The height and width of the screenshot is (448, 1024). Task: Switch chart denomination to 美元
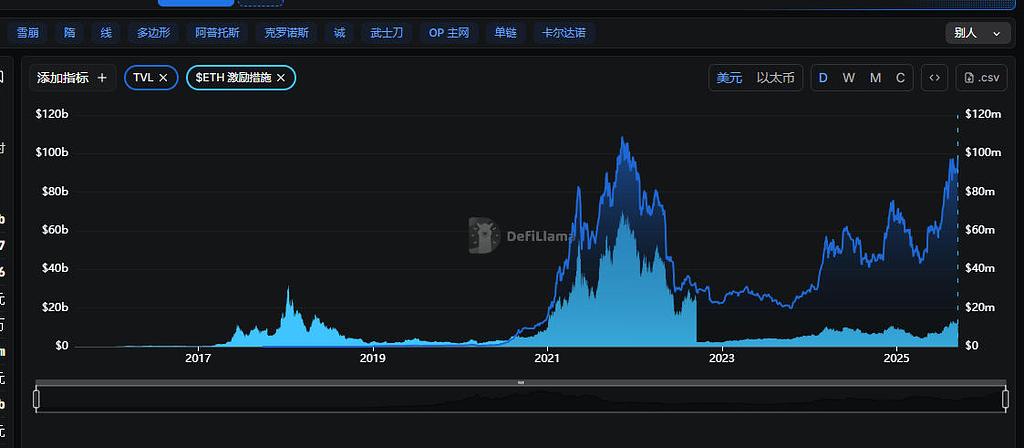729,77
